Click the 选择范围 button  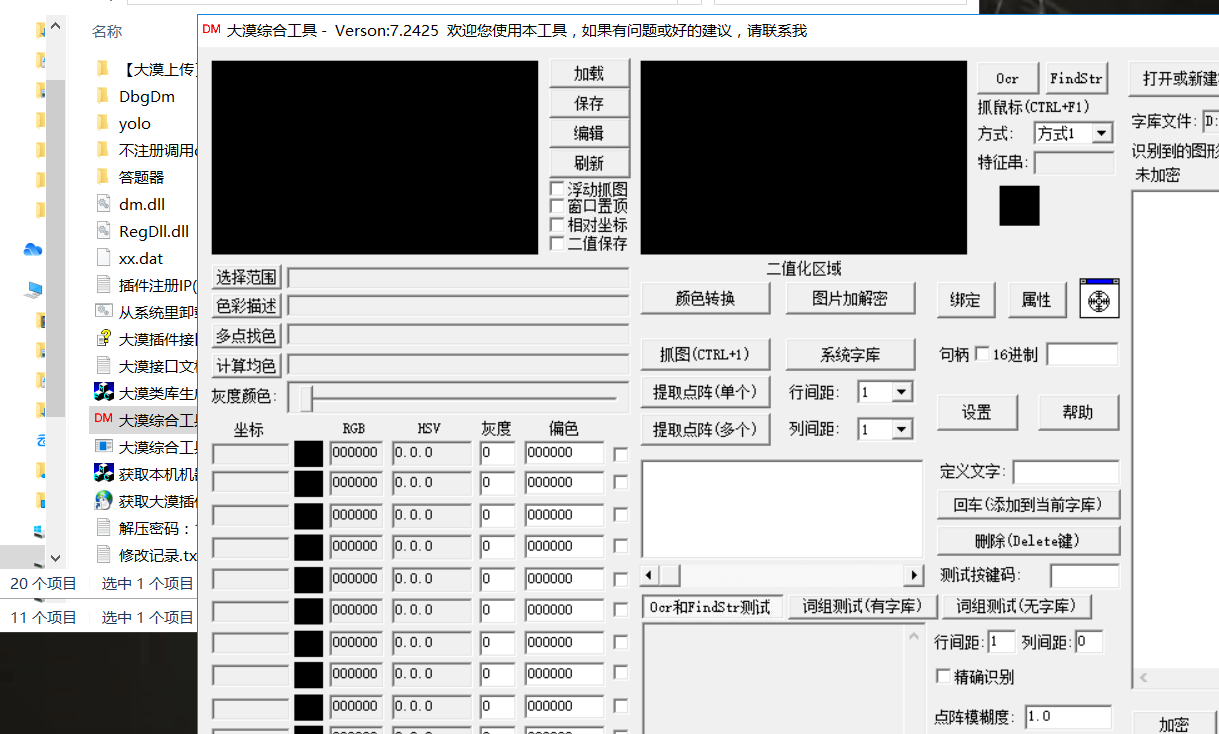pos(247,277)
